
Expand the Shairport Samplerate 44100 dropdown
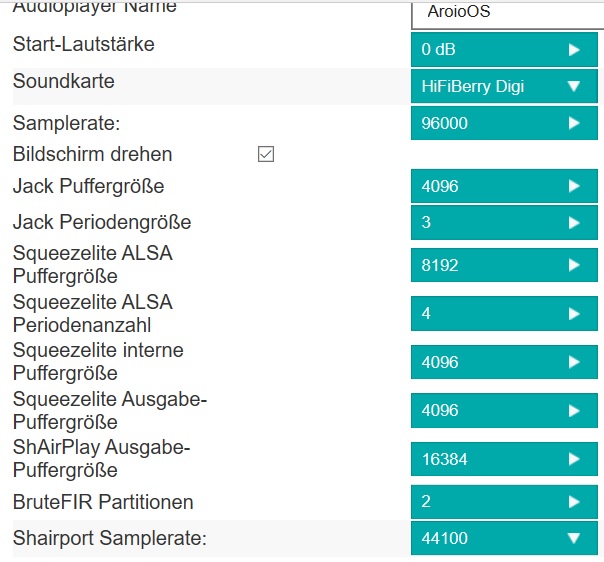(506, 538)
